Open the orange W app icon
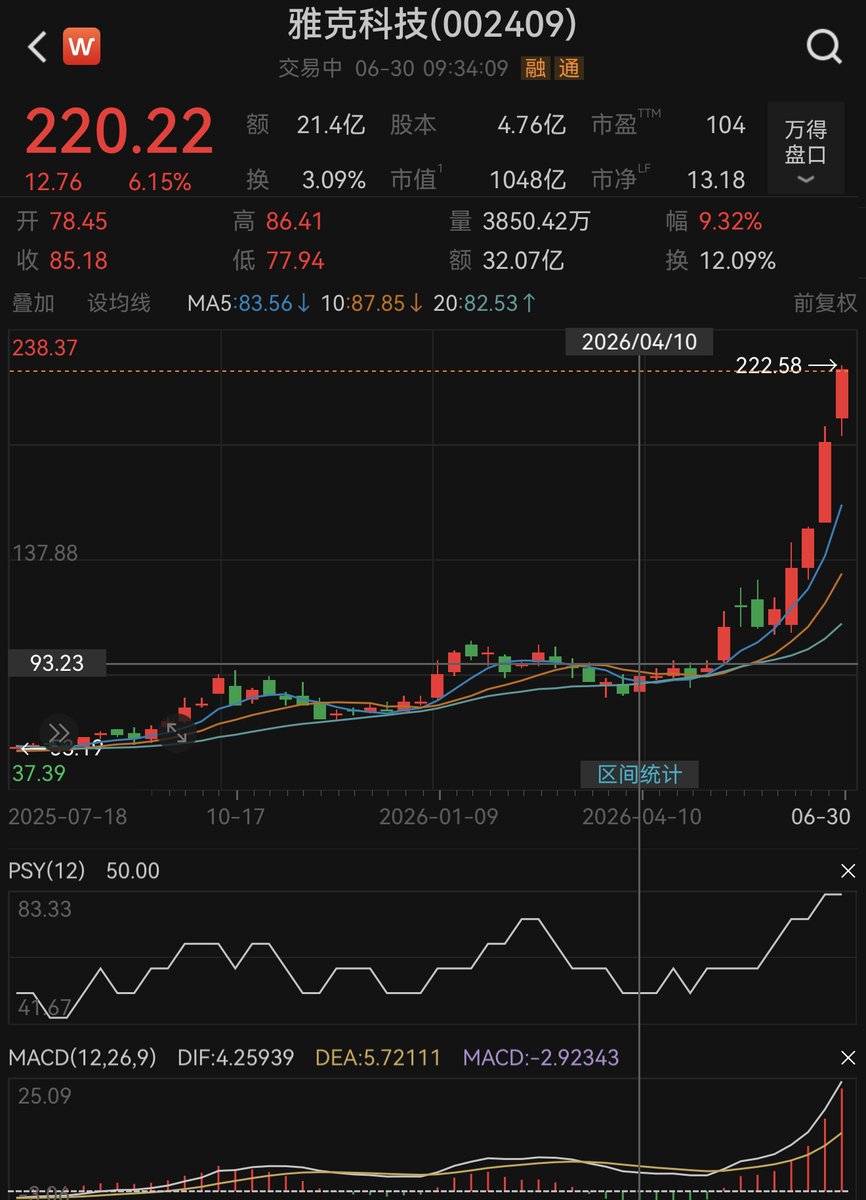866x1200 pixels. (81, 47)
